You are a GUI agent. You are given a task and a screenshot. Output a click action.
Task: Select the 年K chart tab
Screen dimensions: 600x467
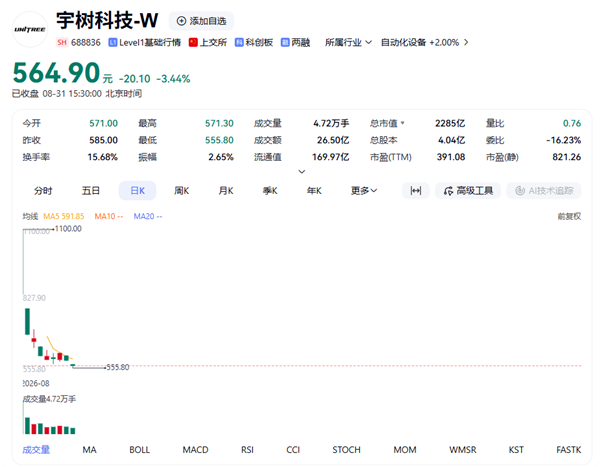click(314, 191)
